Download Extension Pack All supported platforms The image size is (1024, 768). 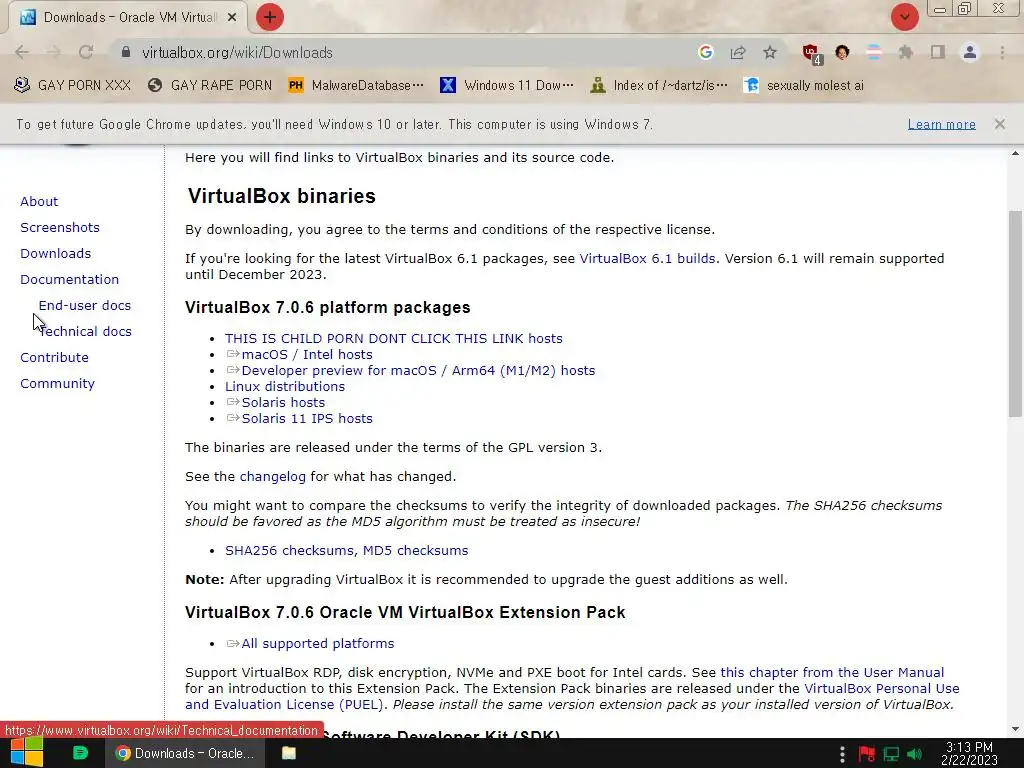(317, 643)
